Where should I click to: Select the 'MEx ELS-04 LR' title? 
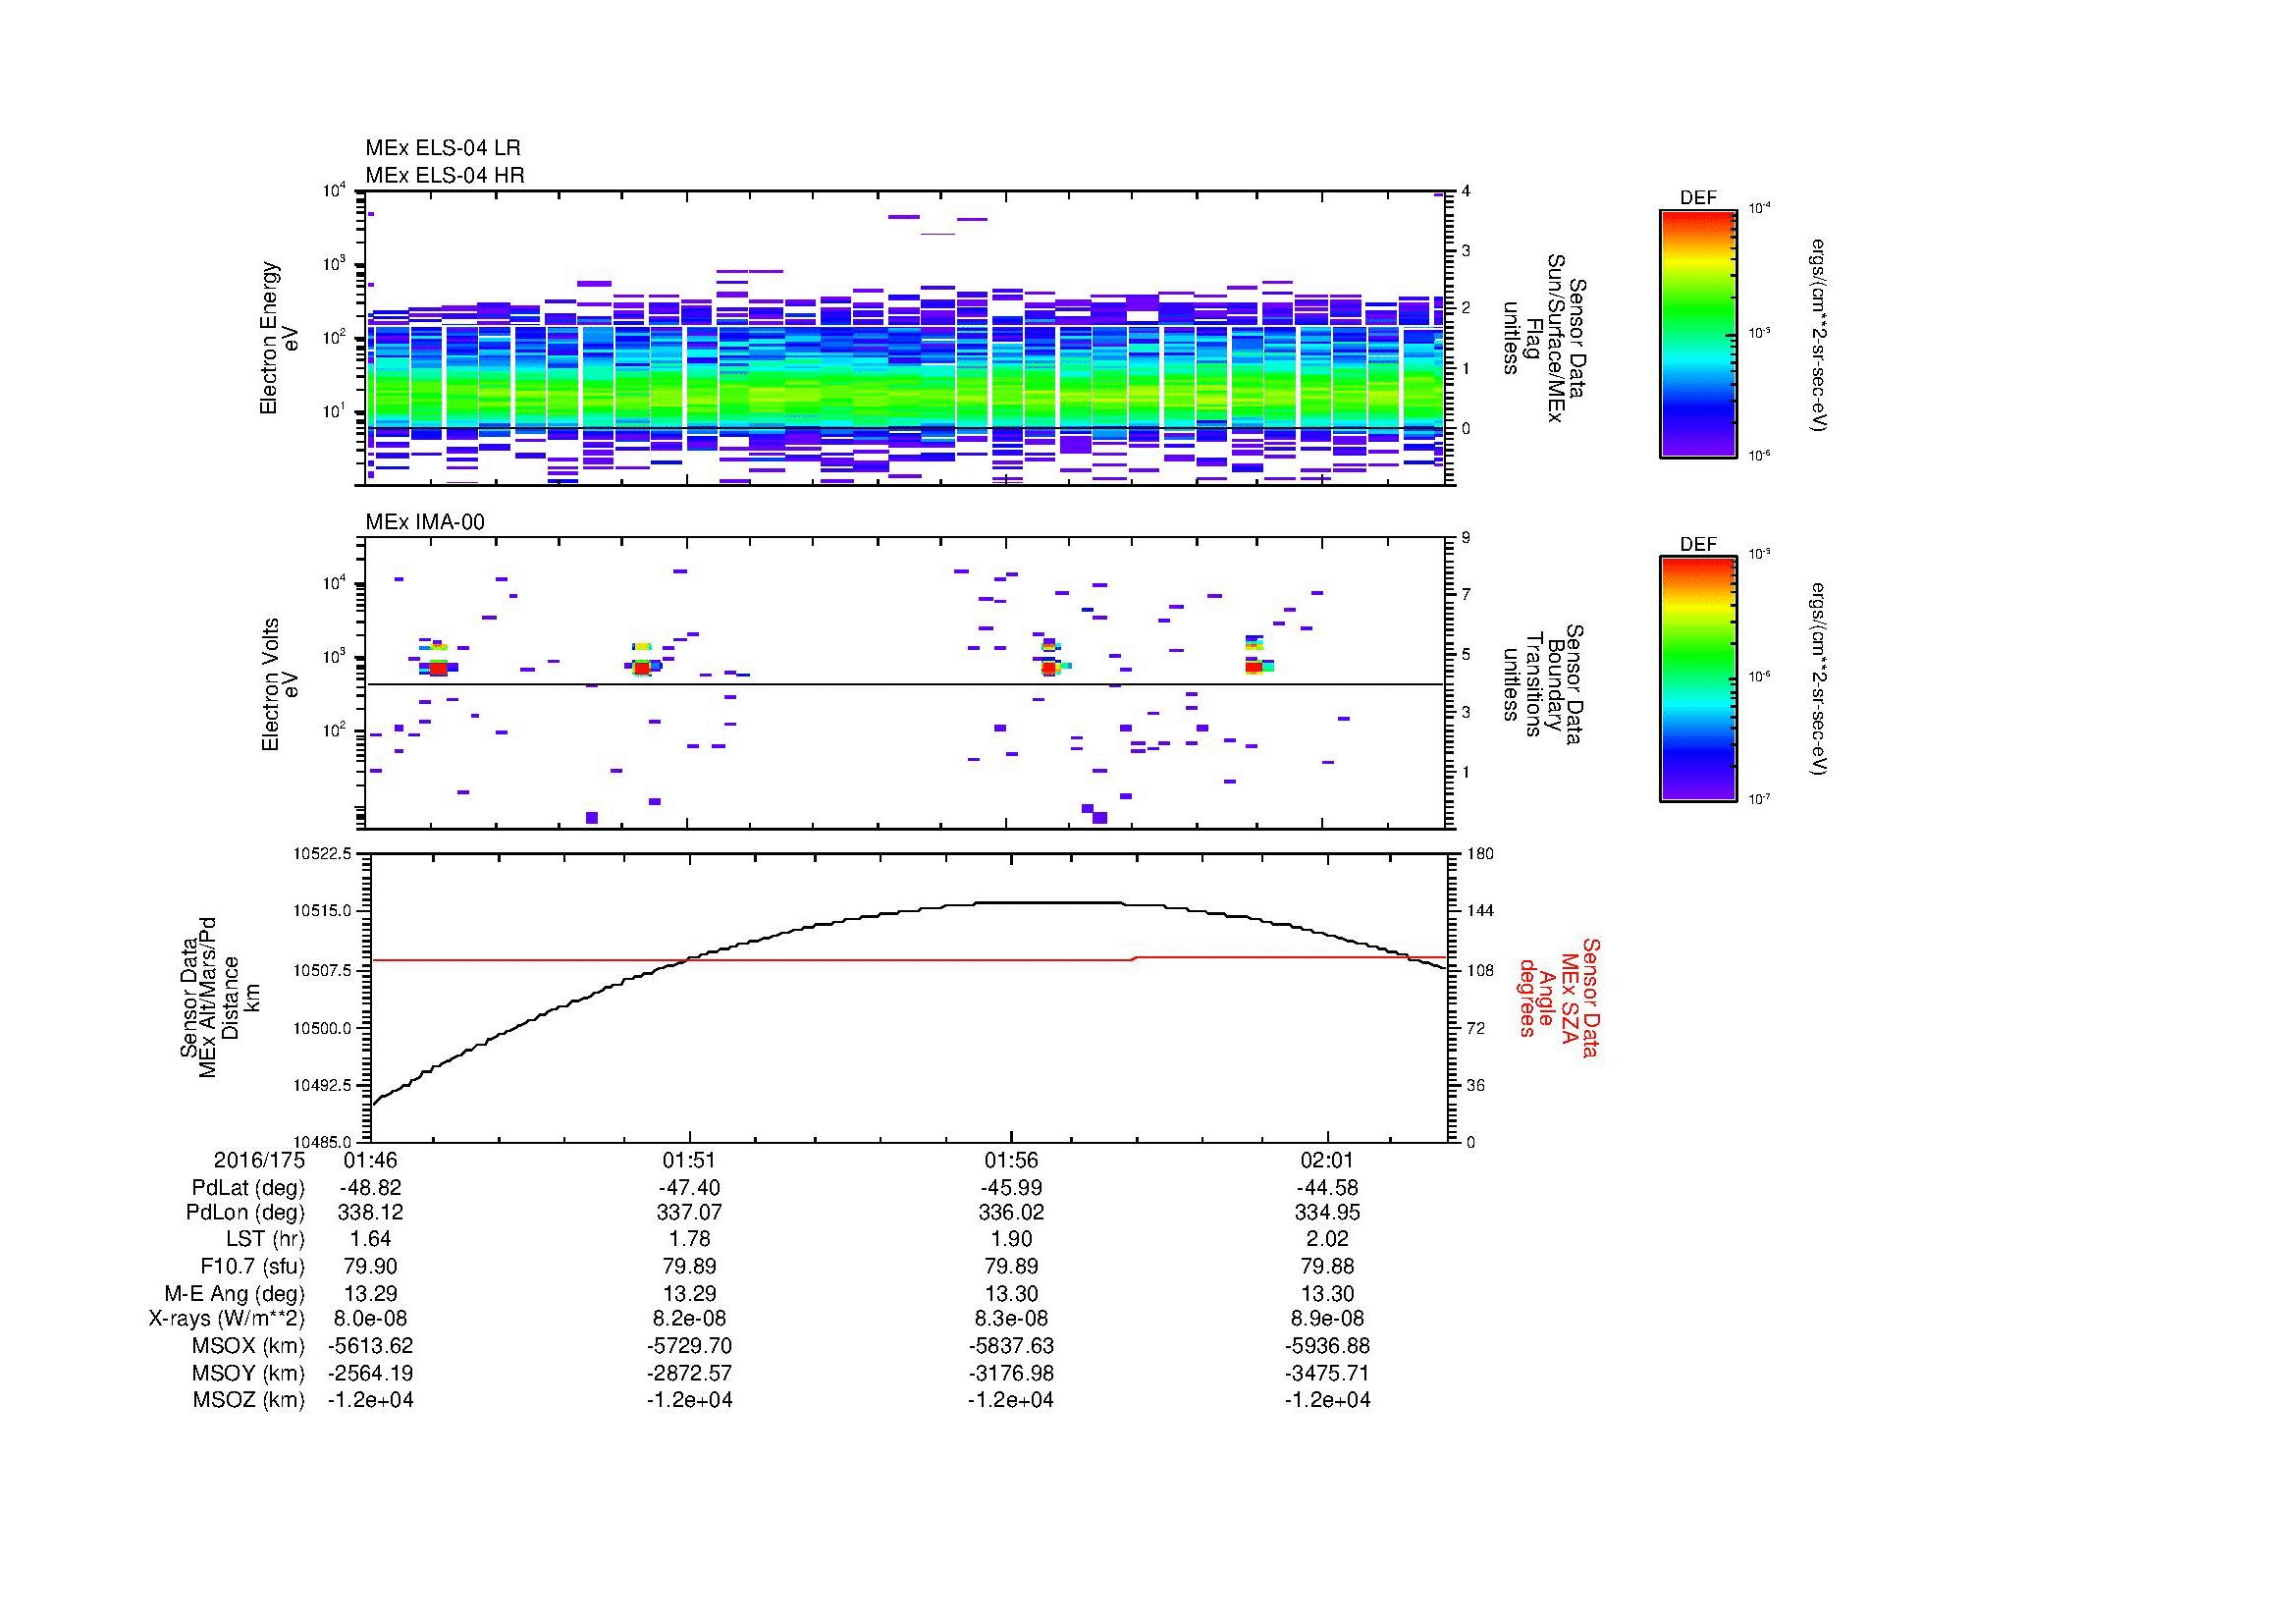coord(443,148)
